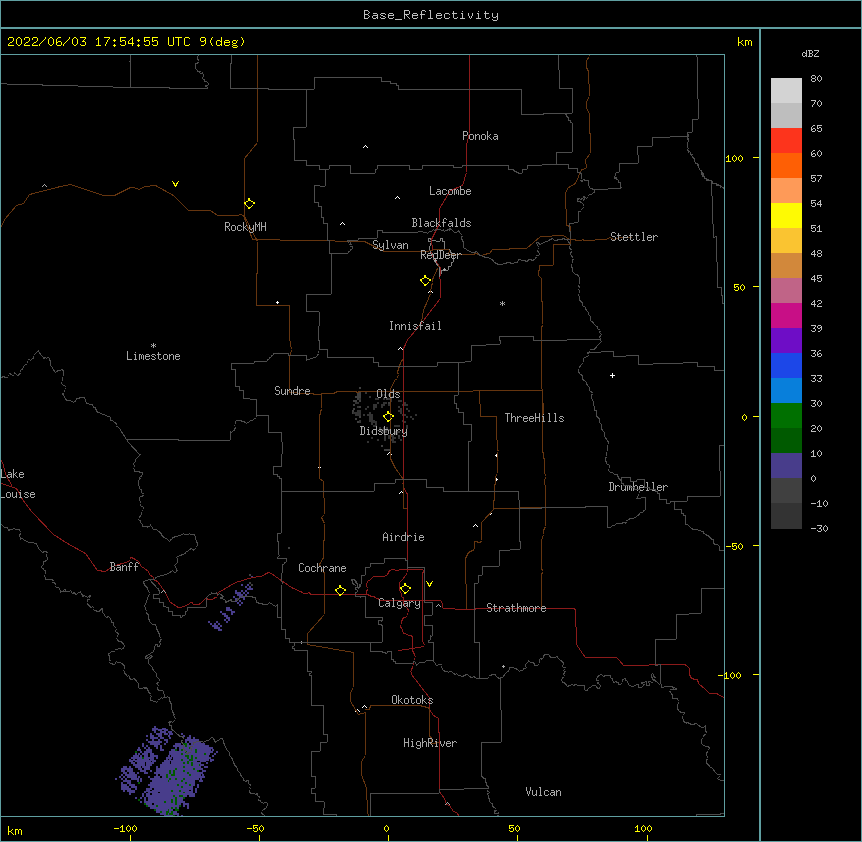Select the white plus marker north of Drumheller
This screenshot has height=842, width=862.
[612, 375]
